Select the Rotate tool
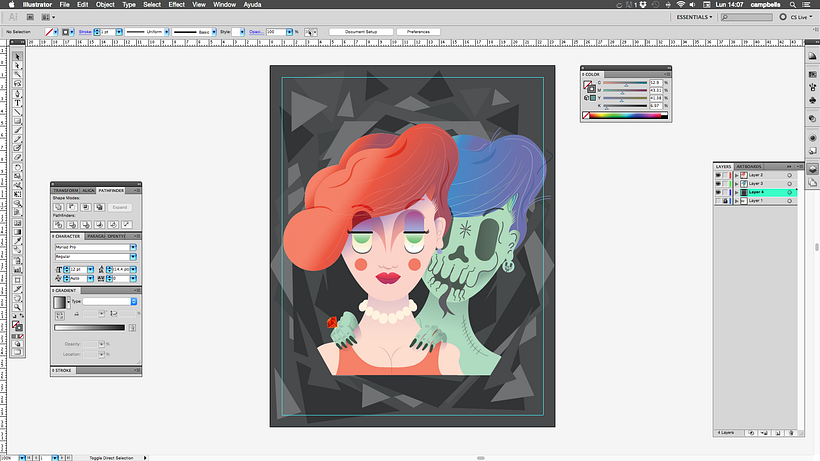Viewport: 820px width, 461px height. click(17, 167)
